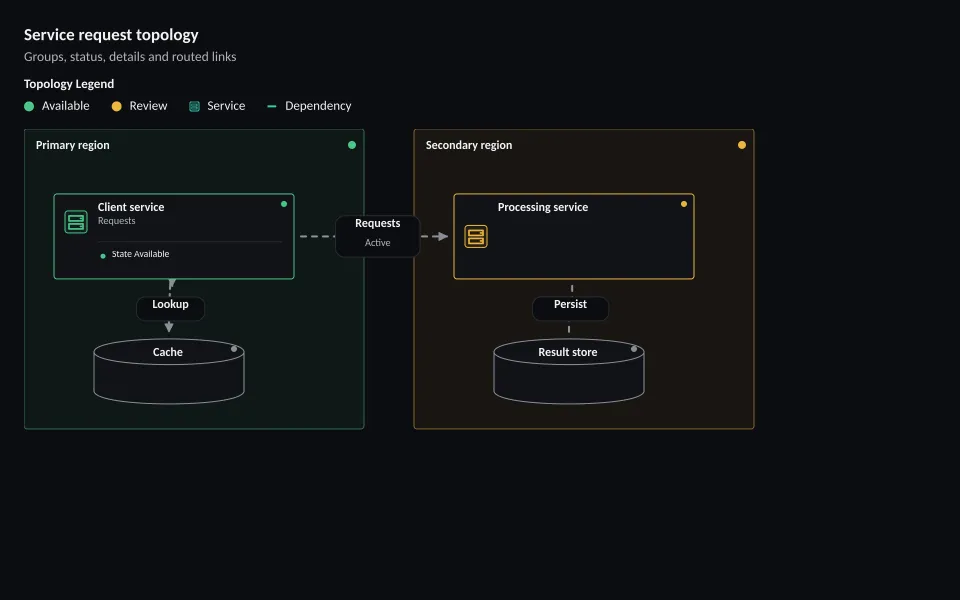Click the Review legend label
This screenshot has height=600, width=960.
pos(148,106)
